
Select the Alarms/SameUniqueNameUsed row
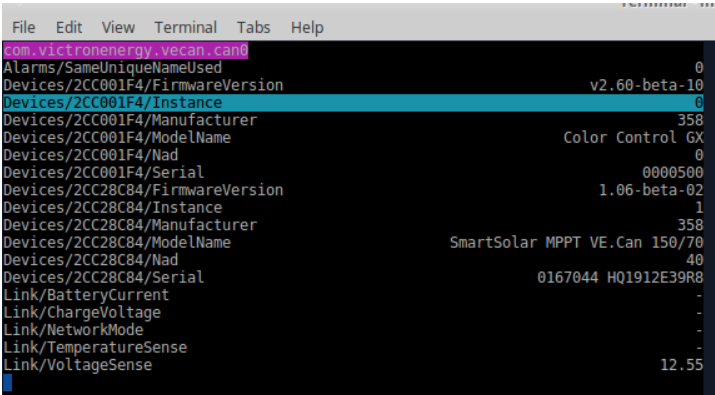353,68
